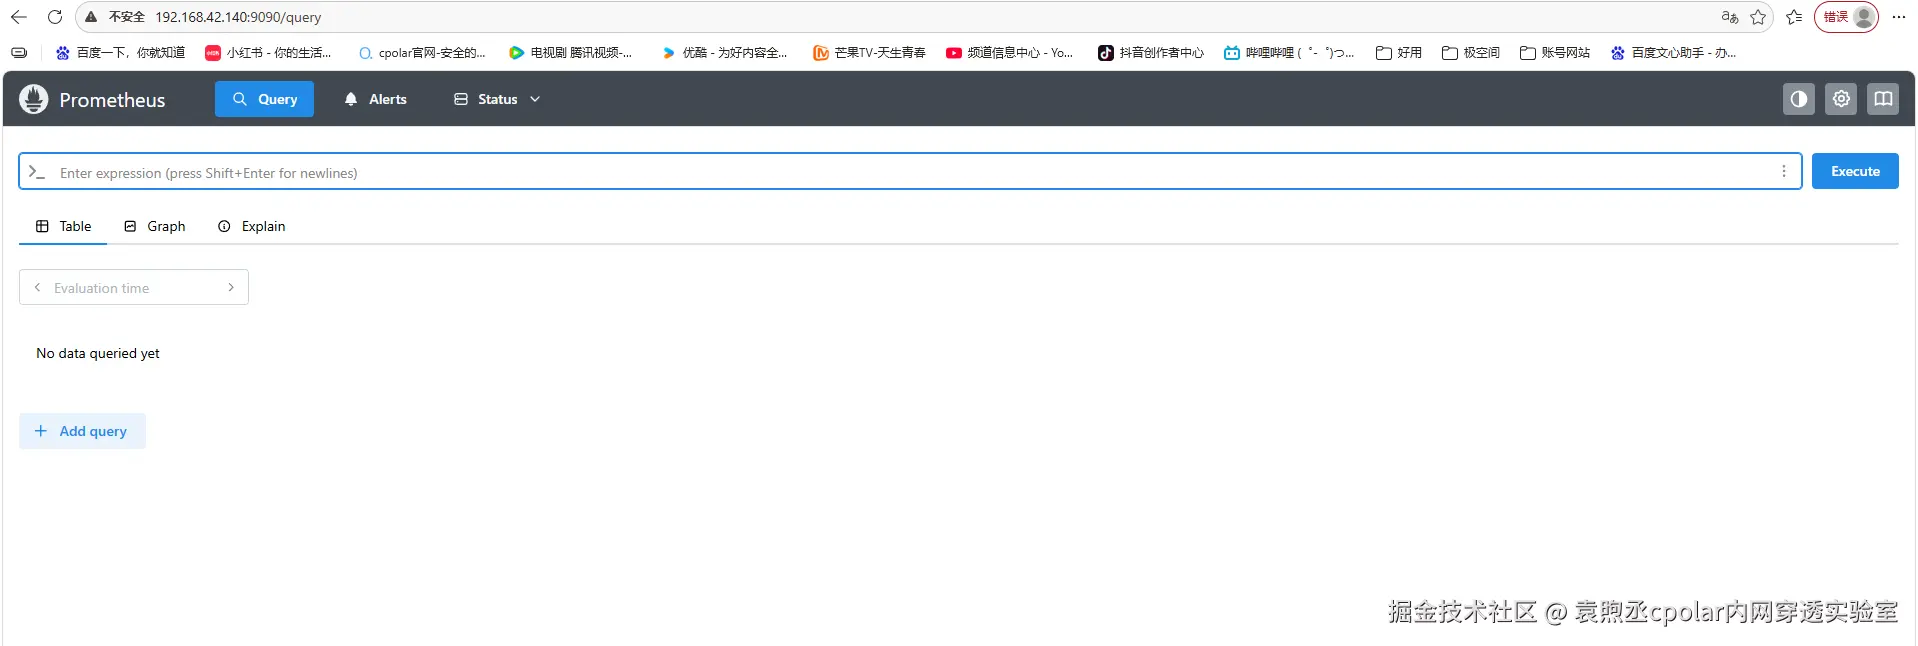Expand the 极空间 bookmark folder
Image resolution: width=1918 pixels, height=646 pixels.
(1470, 53)
